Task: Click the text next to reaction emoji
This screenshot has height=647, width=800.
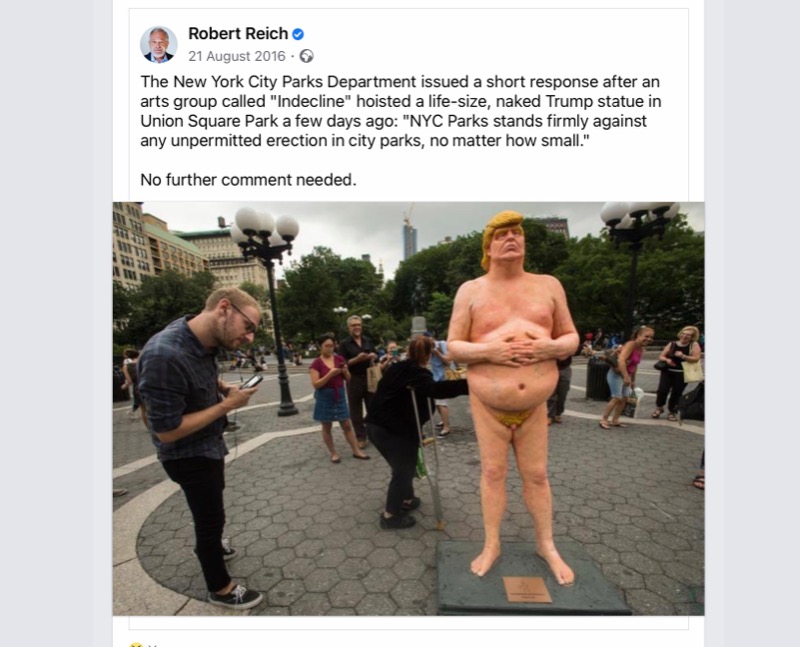Action: click(x=152, y=645)
